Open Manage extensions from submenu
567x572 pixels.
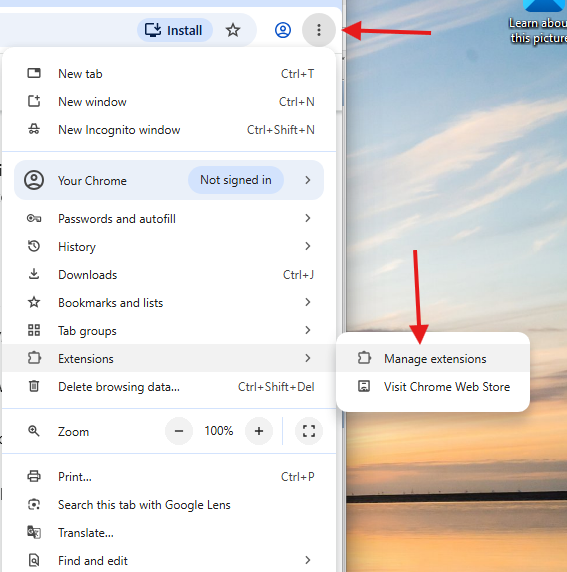coord(433,358)
